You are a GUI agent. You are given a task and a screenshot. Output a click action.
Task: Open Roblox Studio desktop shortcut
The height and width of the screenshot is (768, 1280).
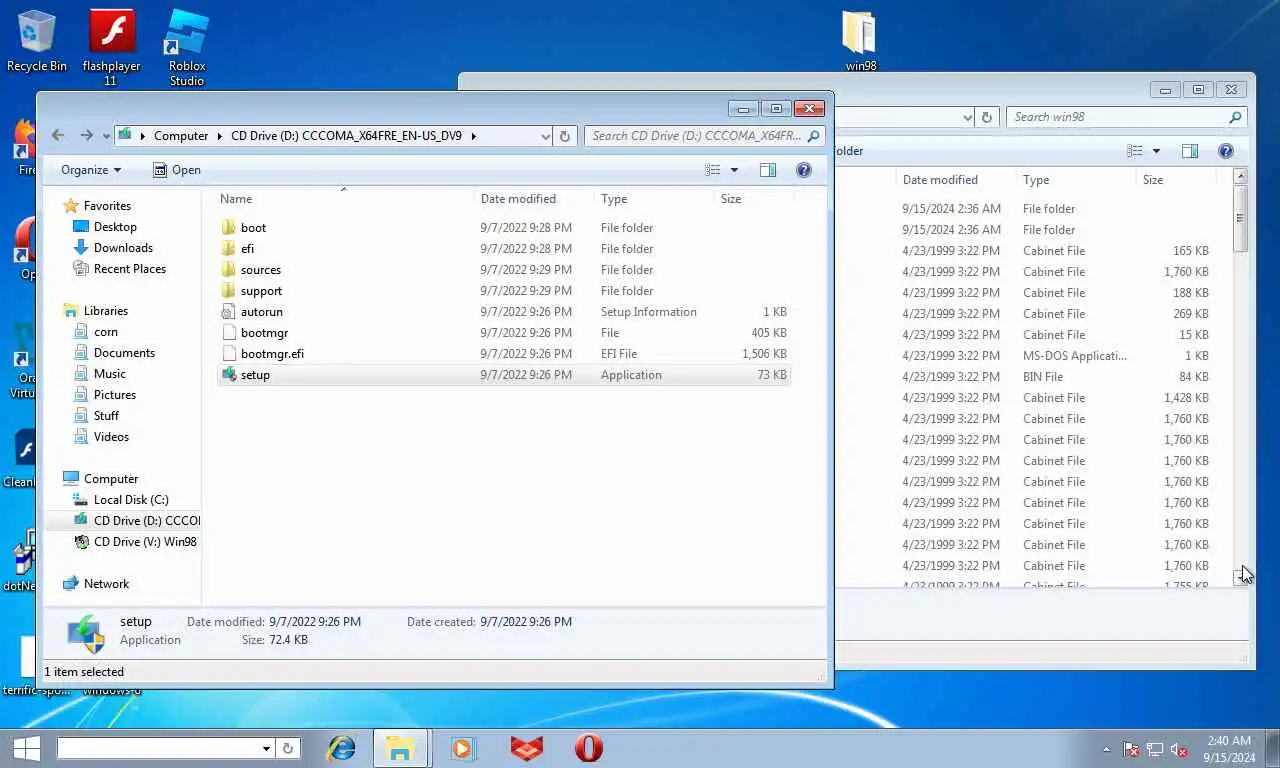(x=187, y=47)
